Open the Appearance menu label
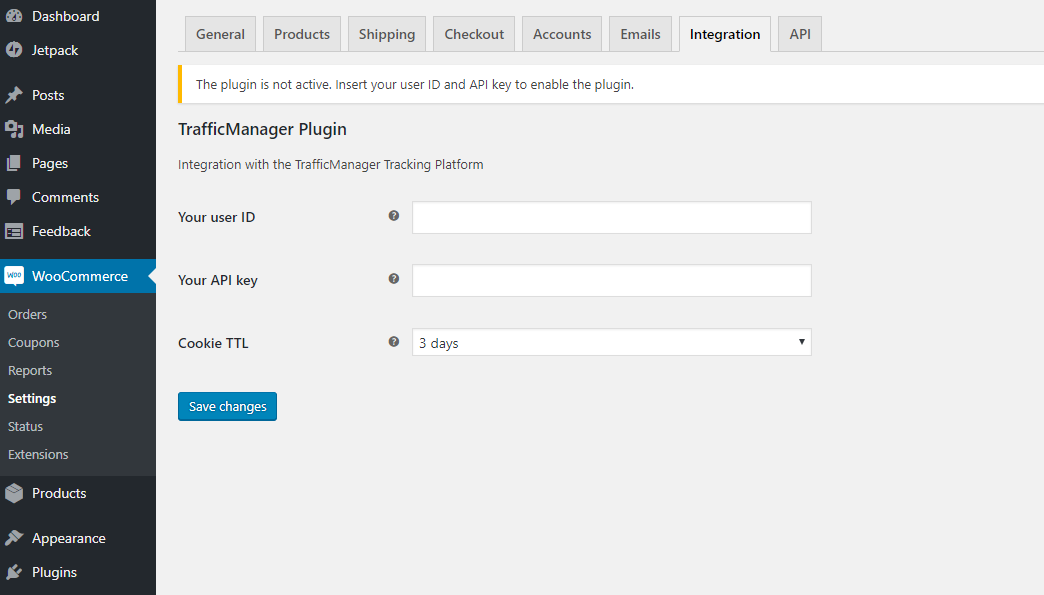1044x595 pixels. coord(69,538)
